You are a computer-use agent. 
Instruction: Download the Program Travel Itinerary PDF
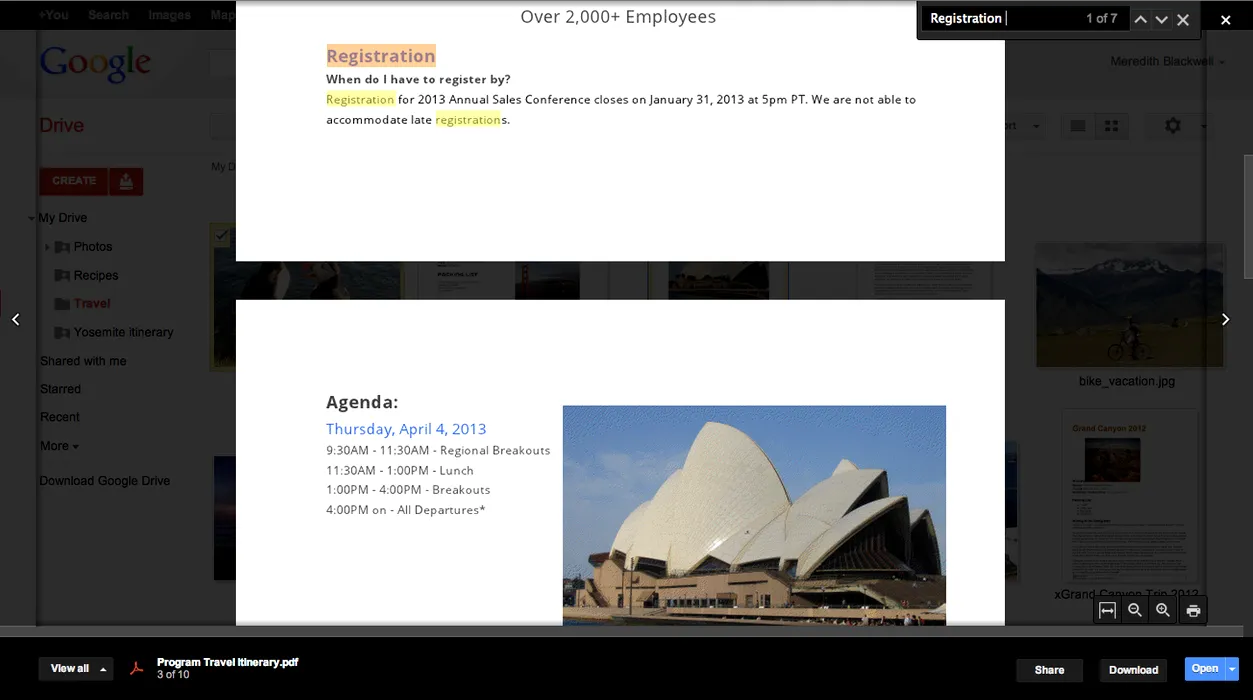click(1133, 670)
